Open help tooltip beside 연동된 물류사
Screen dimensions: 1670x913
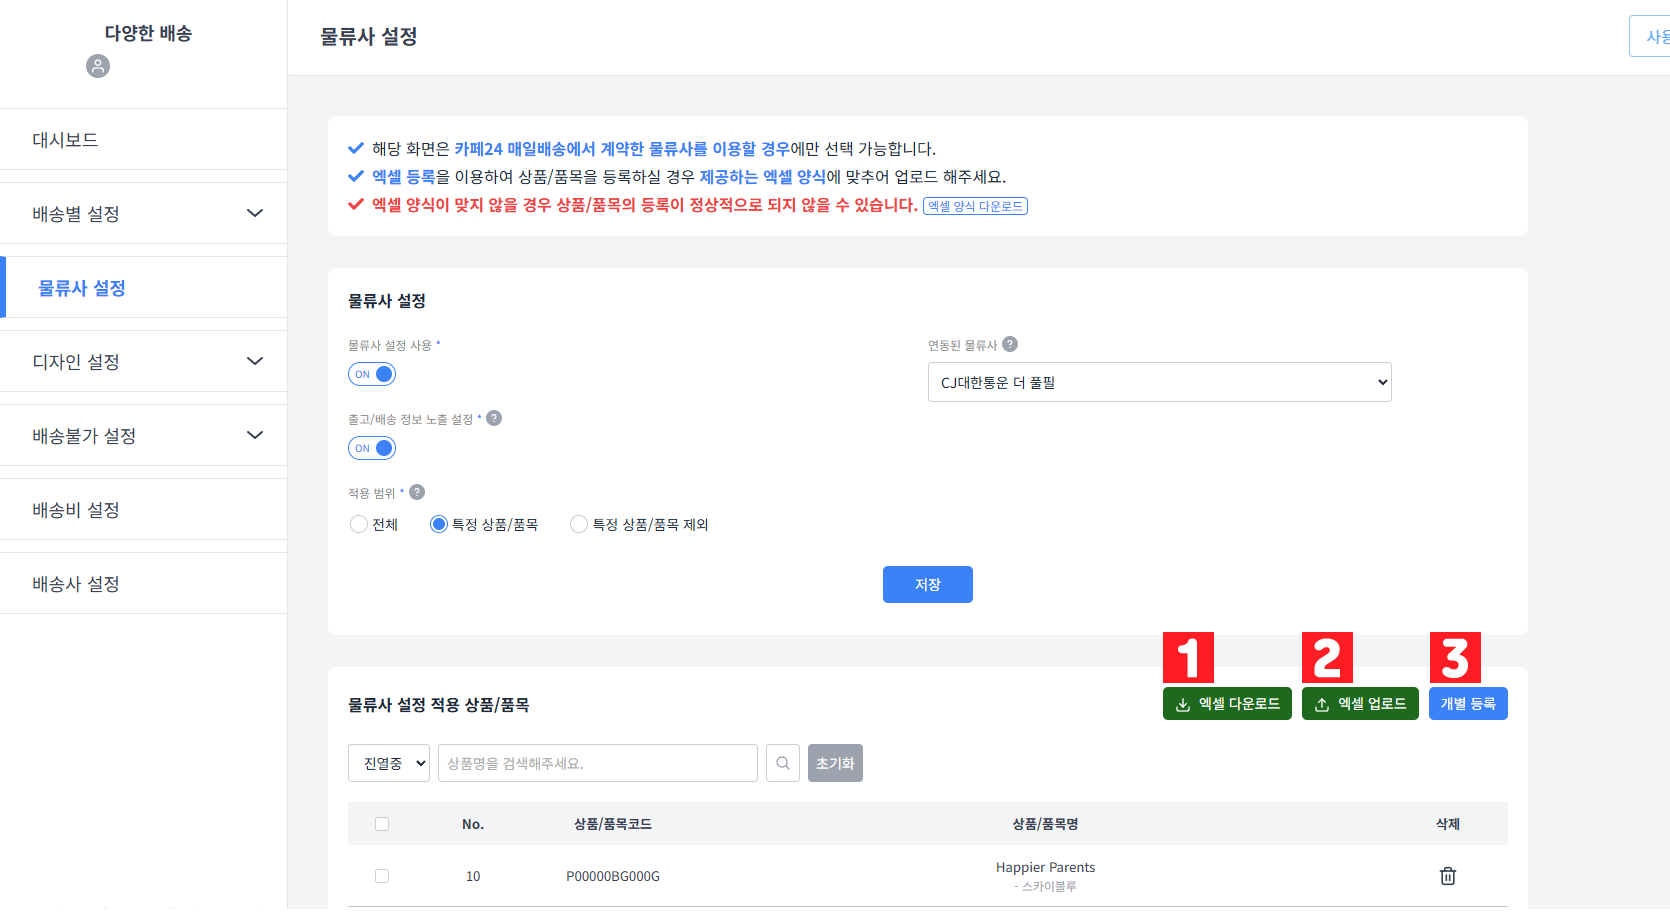point(1010,344)
